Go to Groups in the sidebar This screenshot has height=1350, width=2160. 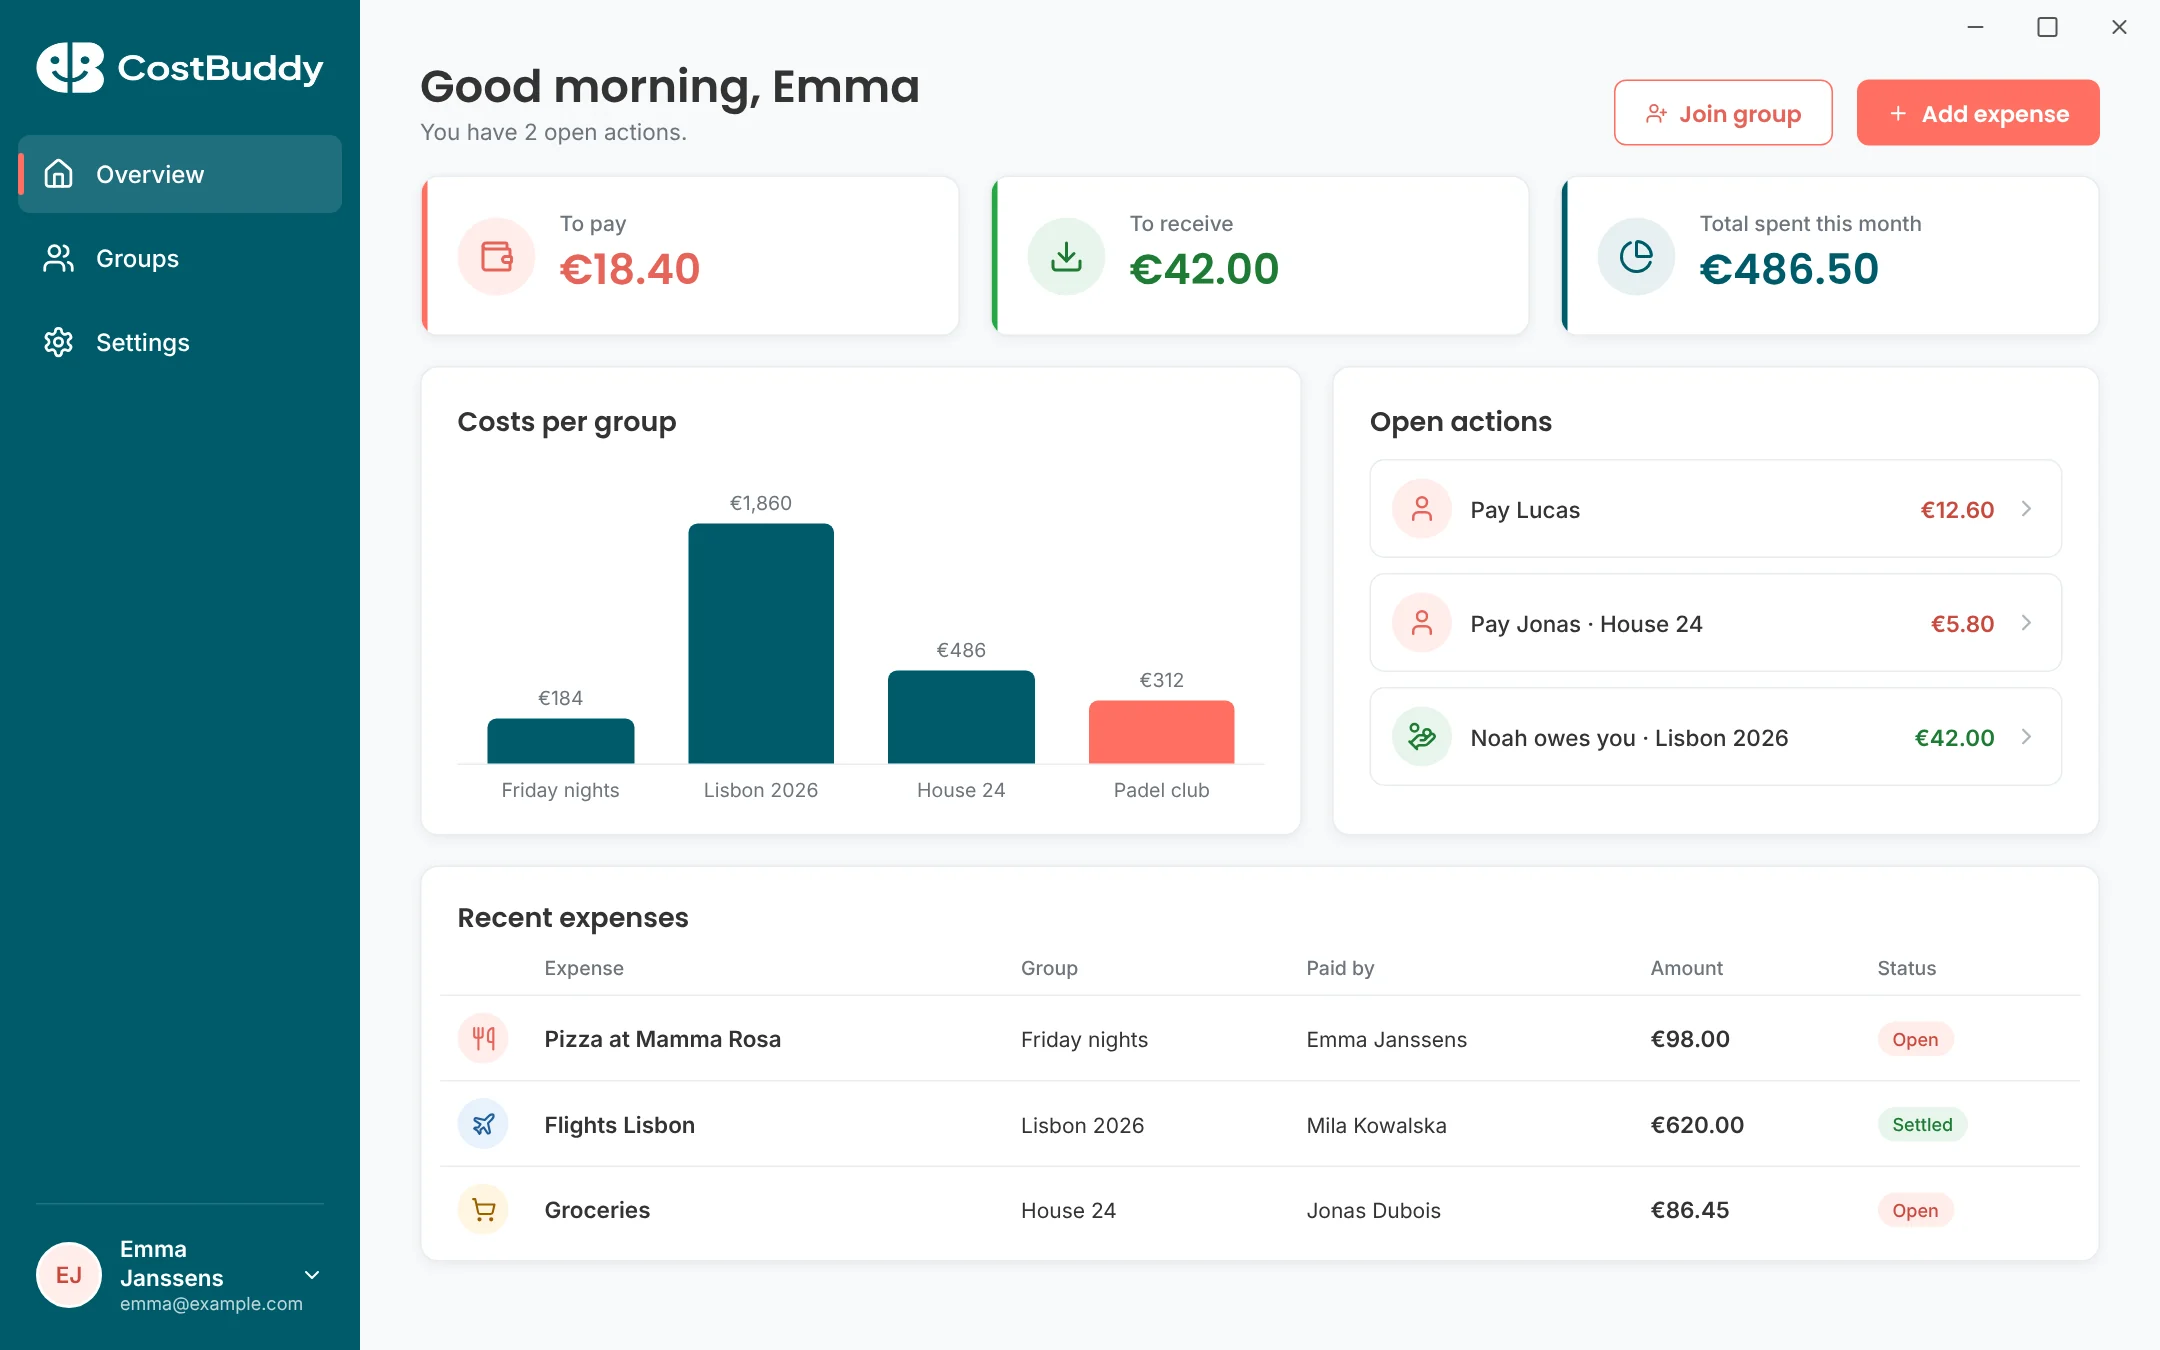coord(180,258)
